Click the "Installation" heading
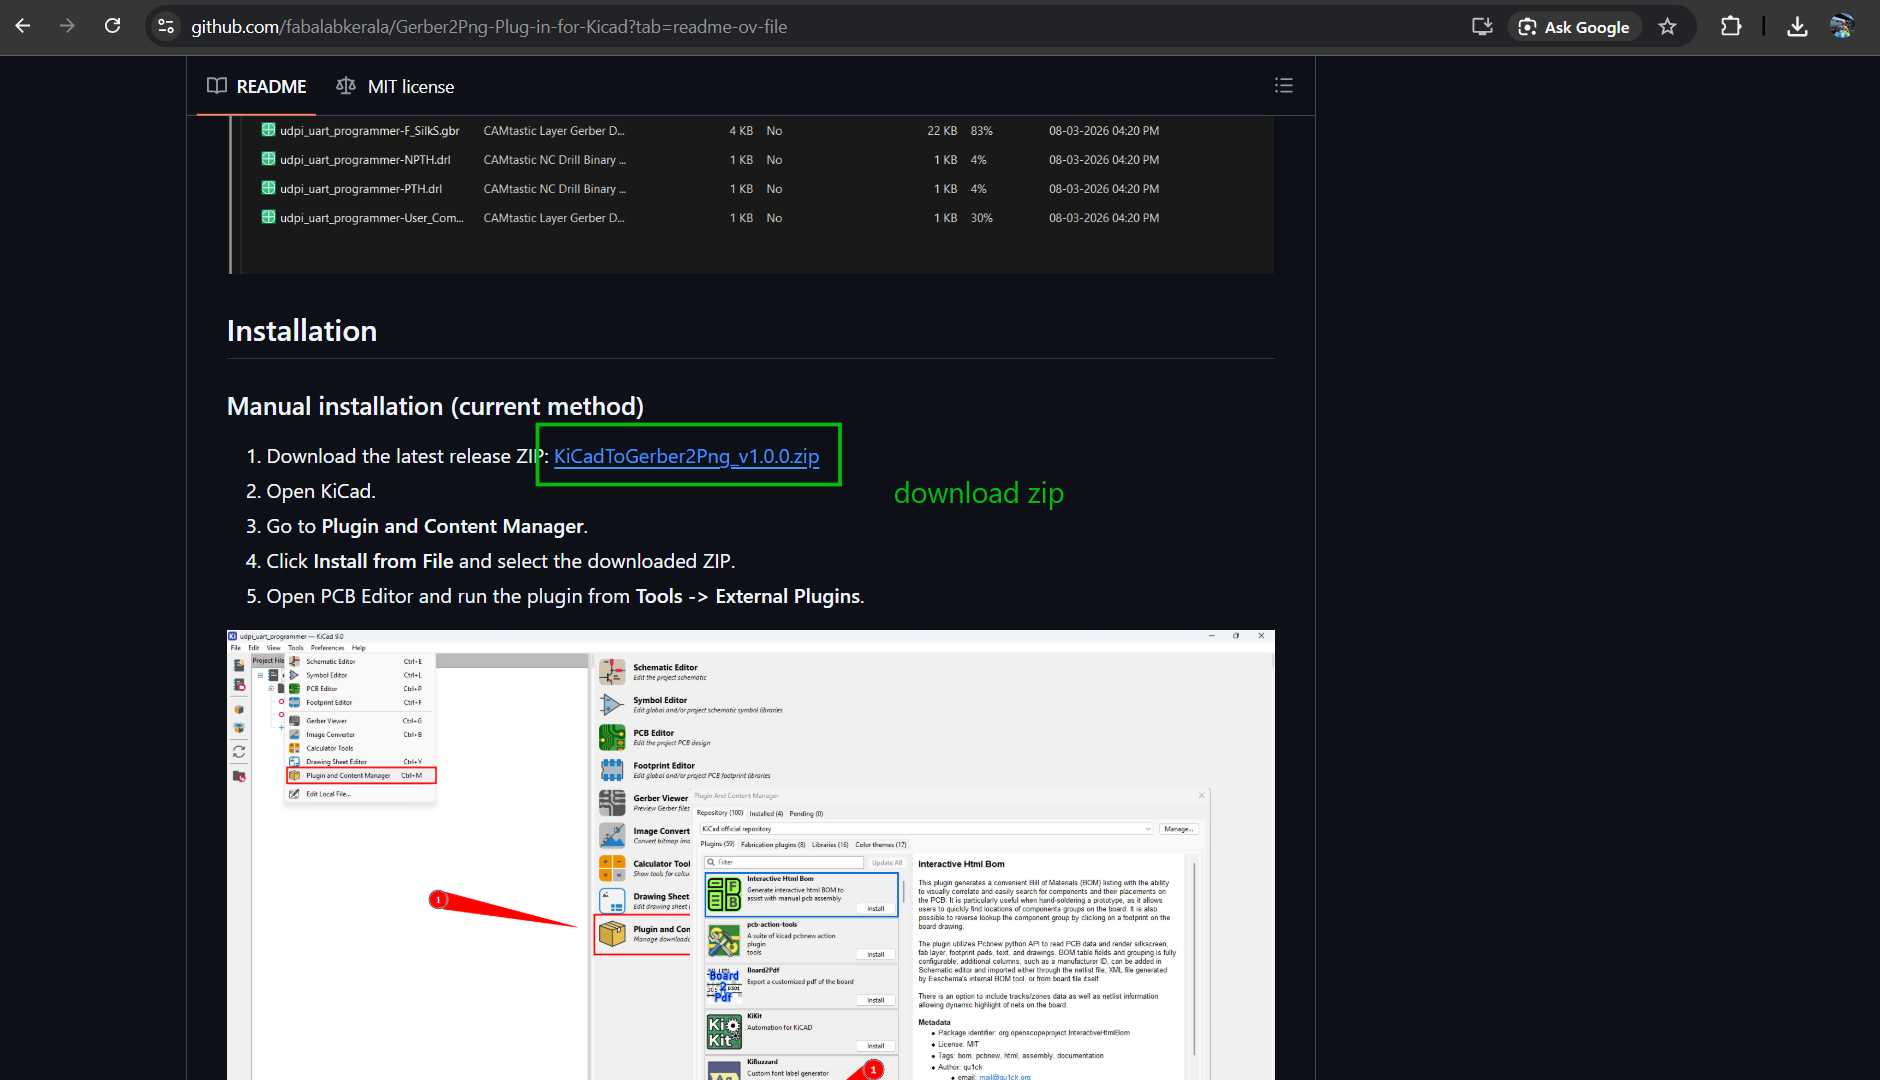The height and width of the screenshot is (1080, 1880). point(302,331)
